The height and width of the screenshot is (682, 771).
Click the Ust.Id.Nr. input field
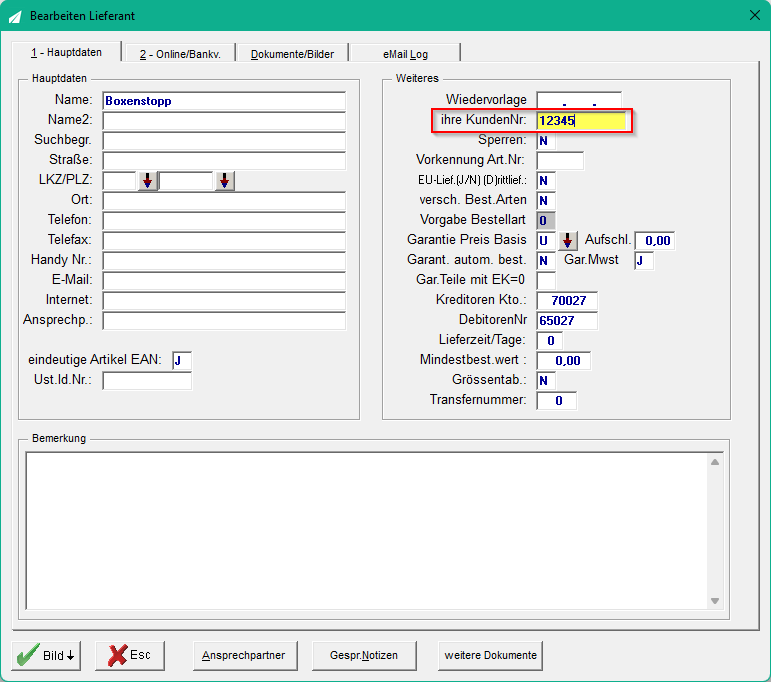[x=147, y=381]
